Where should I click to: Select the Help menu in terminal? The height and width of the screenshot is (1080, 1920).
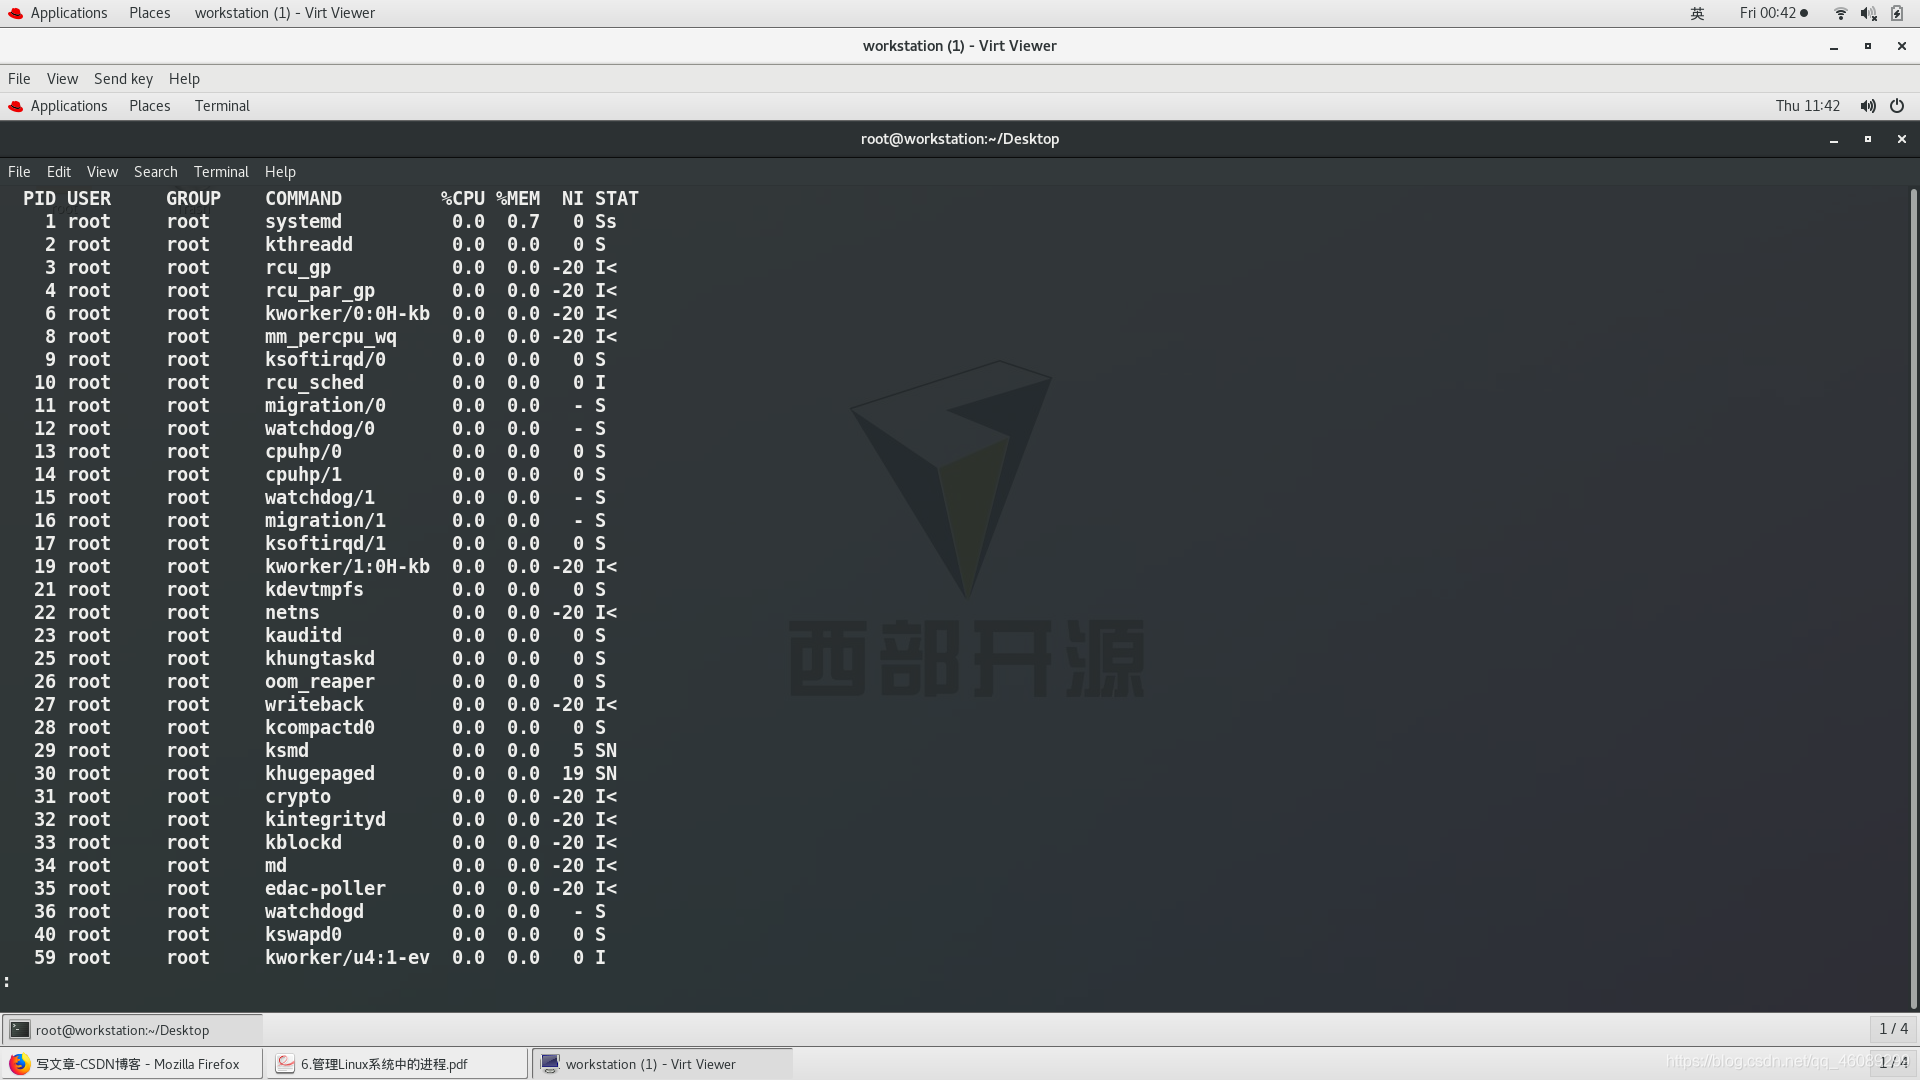[280, 171]
